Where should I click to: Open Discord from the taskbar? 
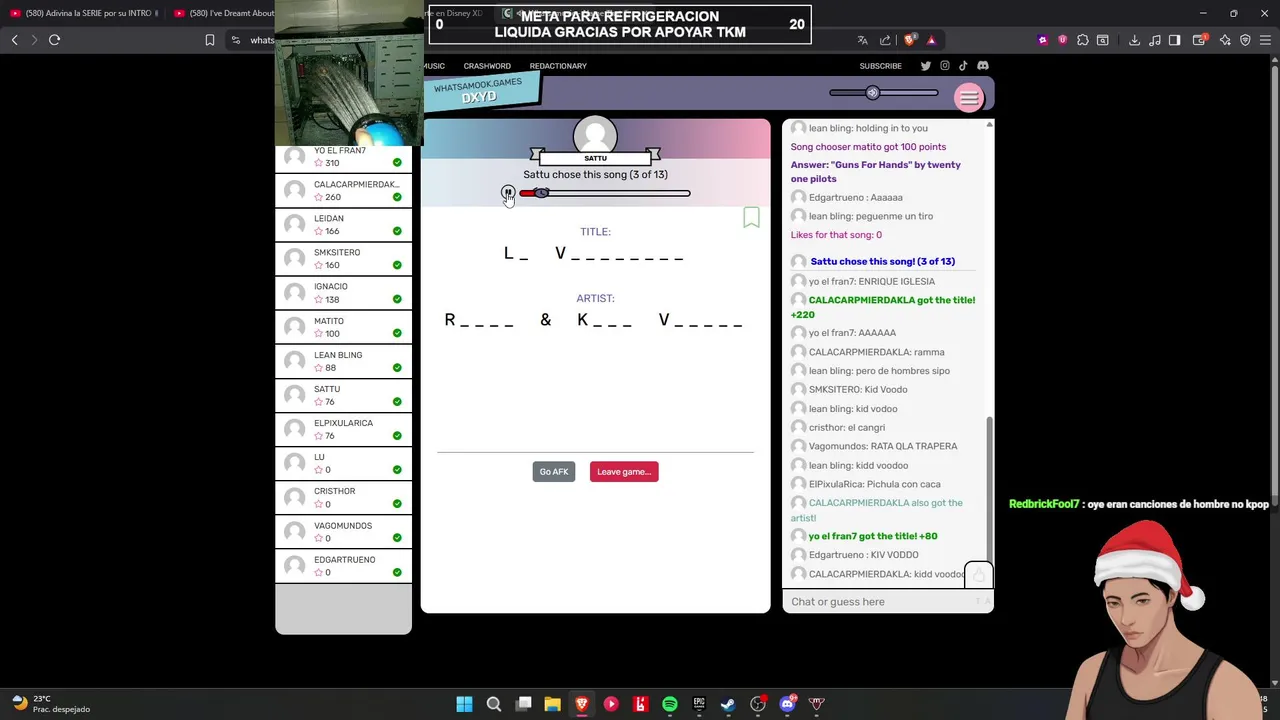click(x=787, y=704)
